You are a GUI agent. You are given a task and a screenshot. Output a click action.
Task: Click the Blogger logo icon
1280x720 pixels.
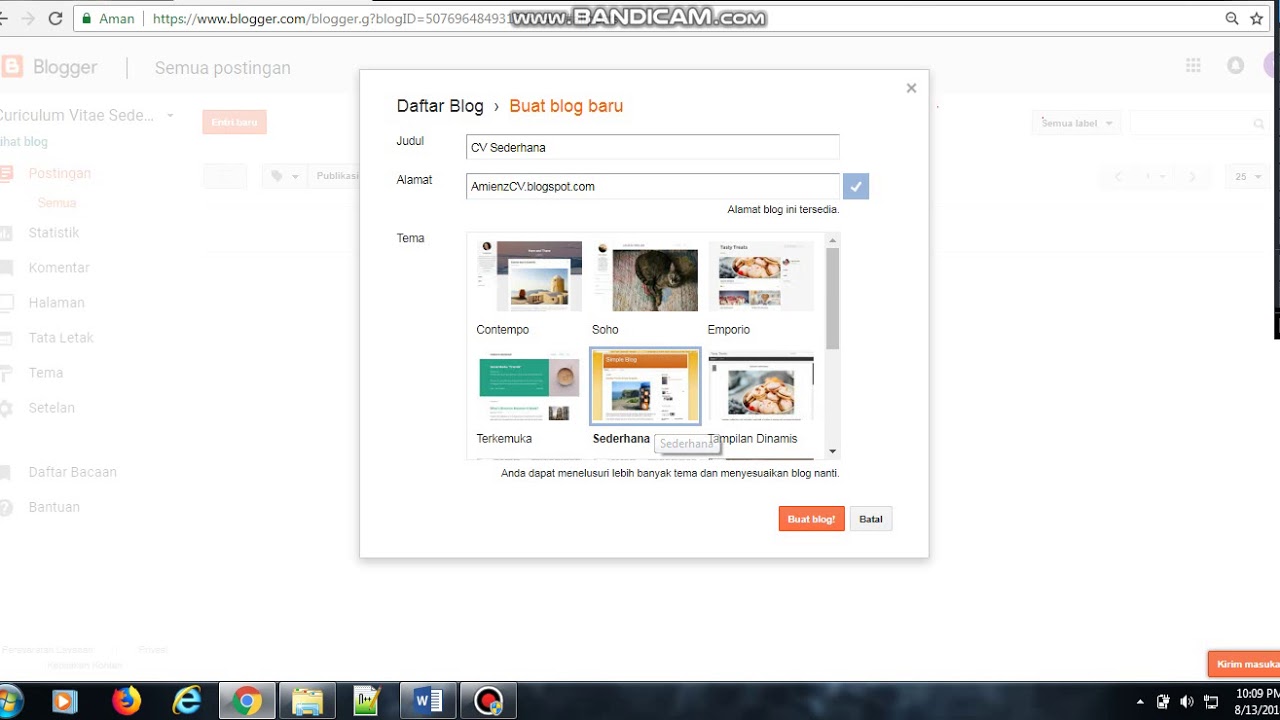tap(11, 67)
